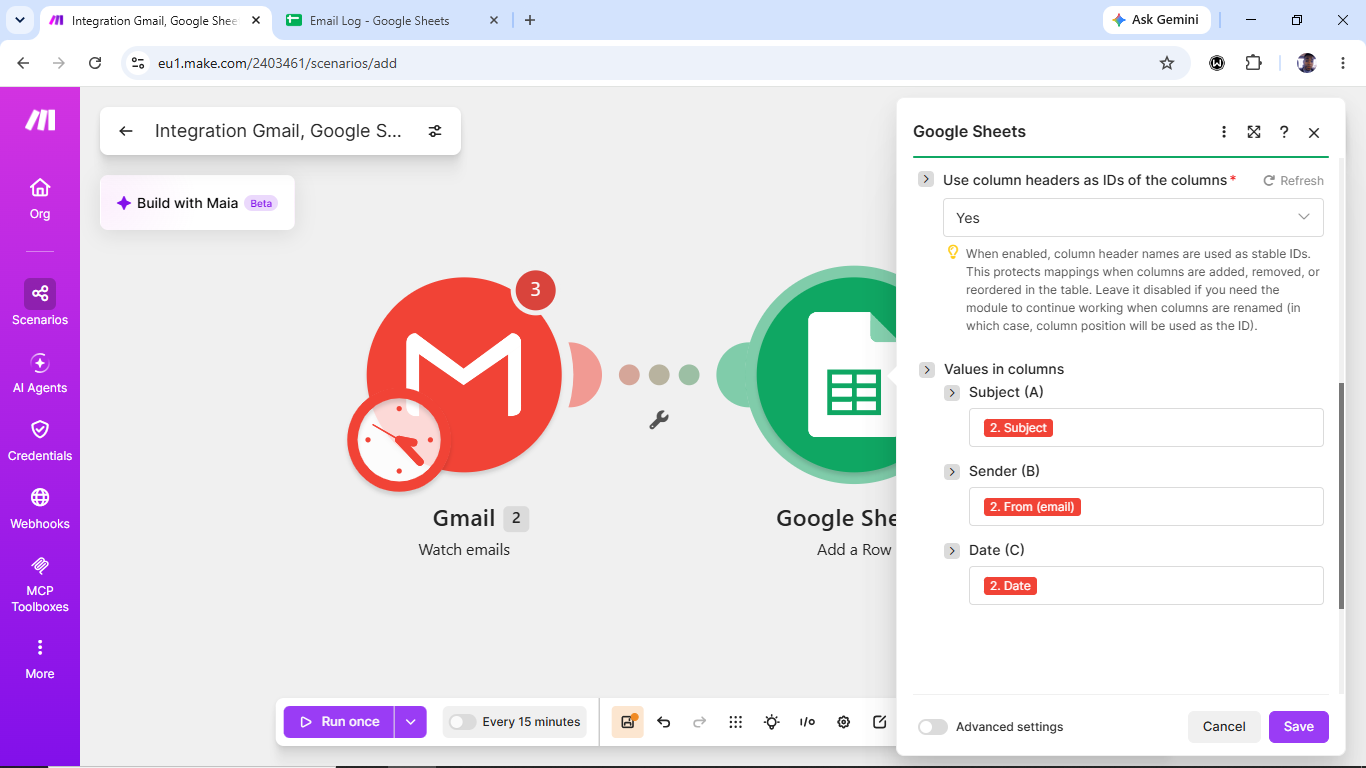
Task: Open help for Google Sheets panel
Action: pyautogui.click(x=1284, y=132)
